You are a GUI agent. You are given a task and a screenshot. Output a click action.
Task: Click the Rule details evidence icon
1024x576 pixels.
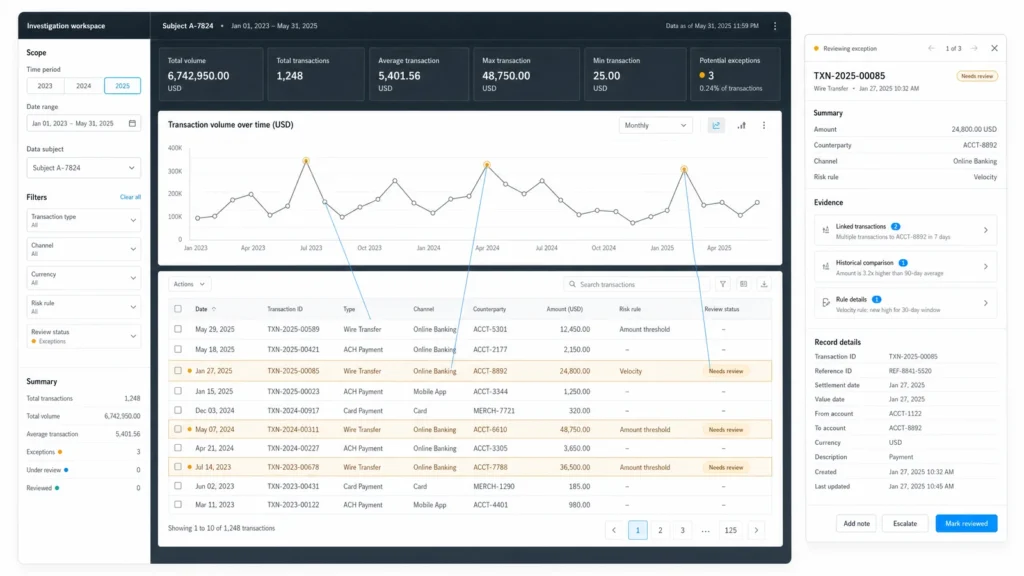(x=825, y=303)
